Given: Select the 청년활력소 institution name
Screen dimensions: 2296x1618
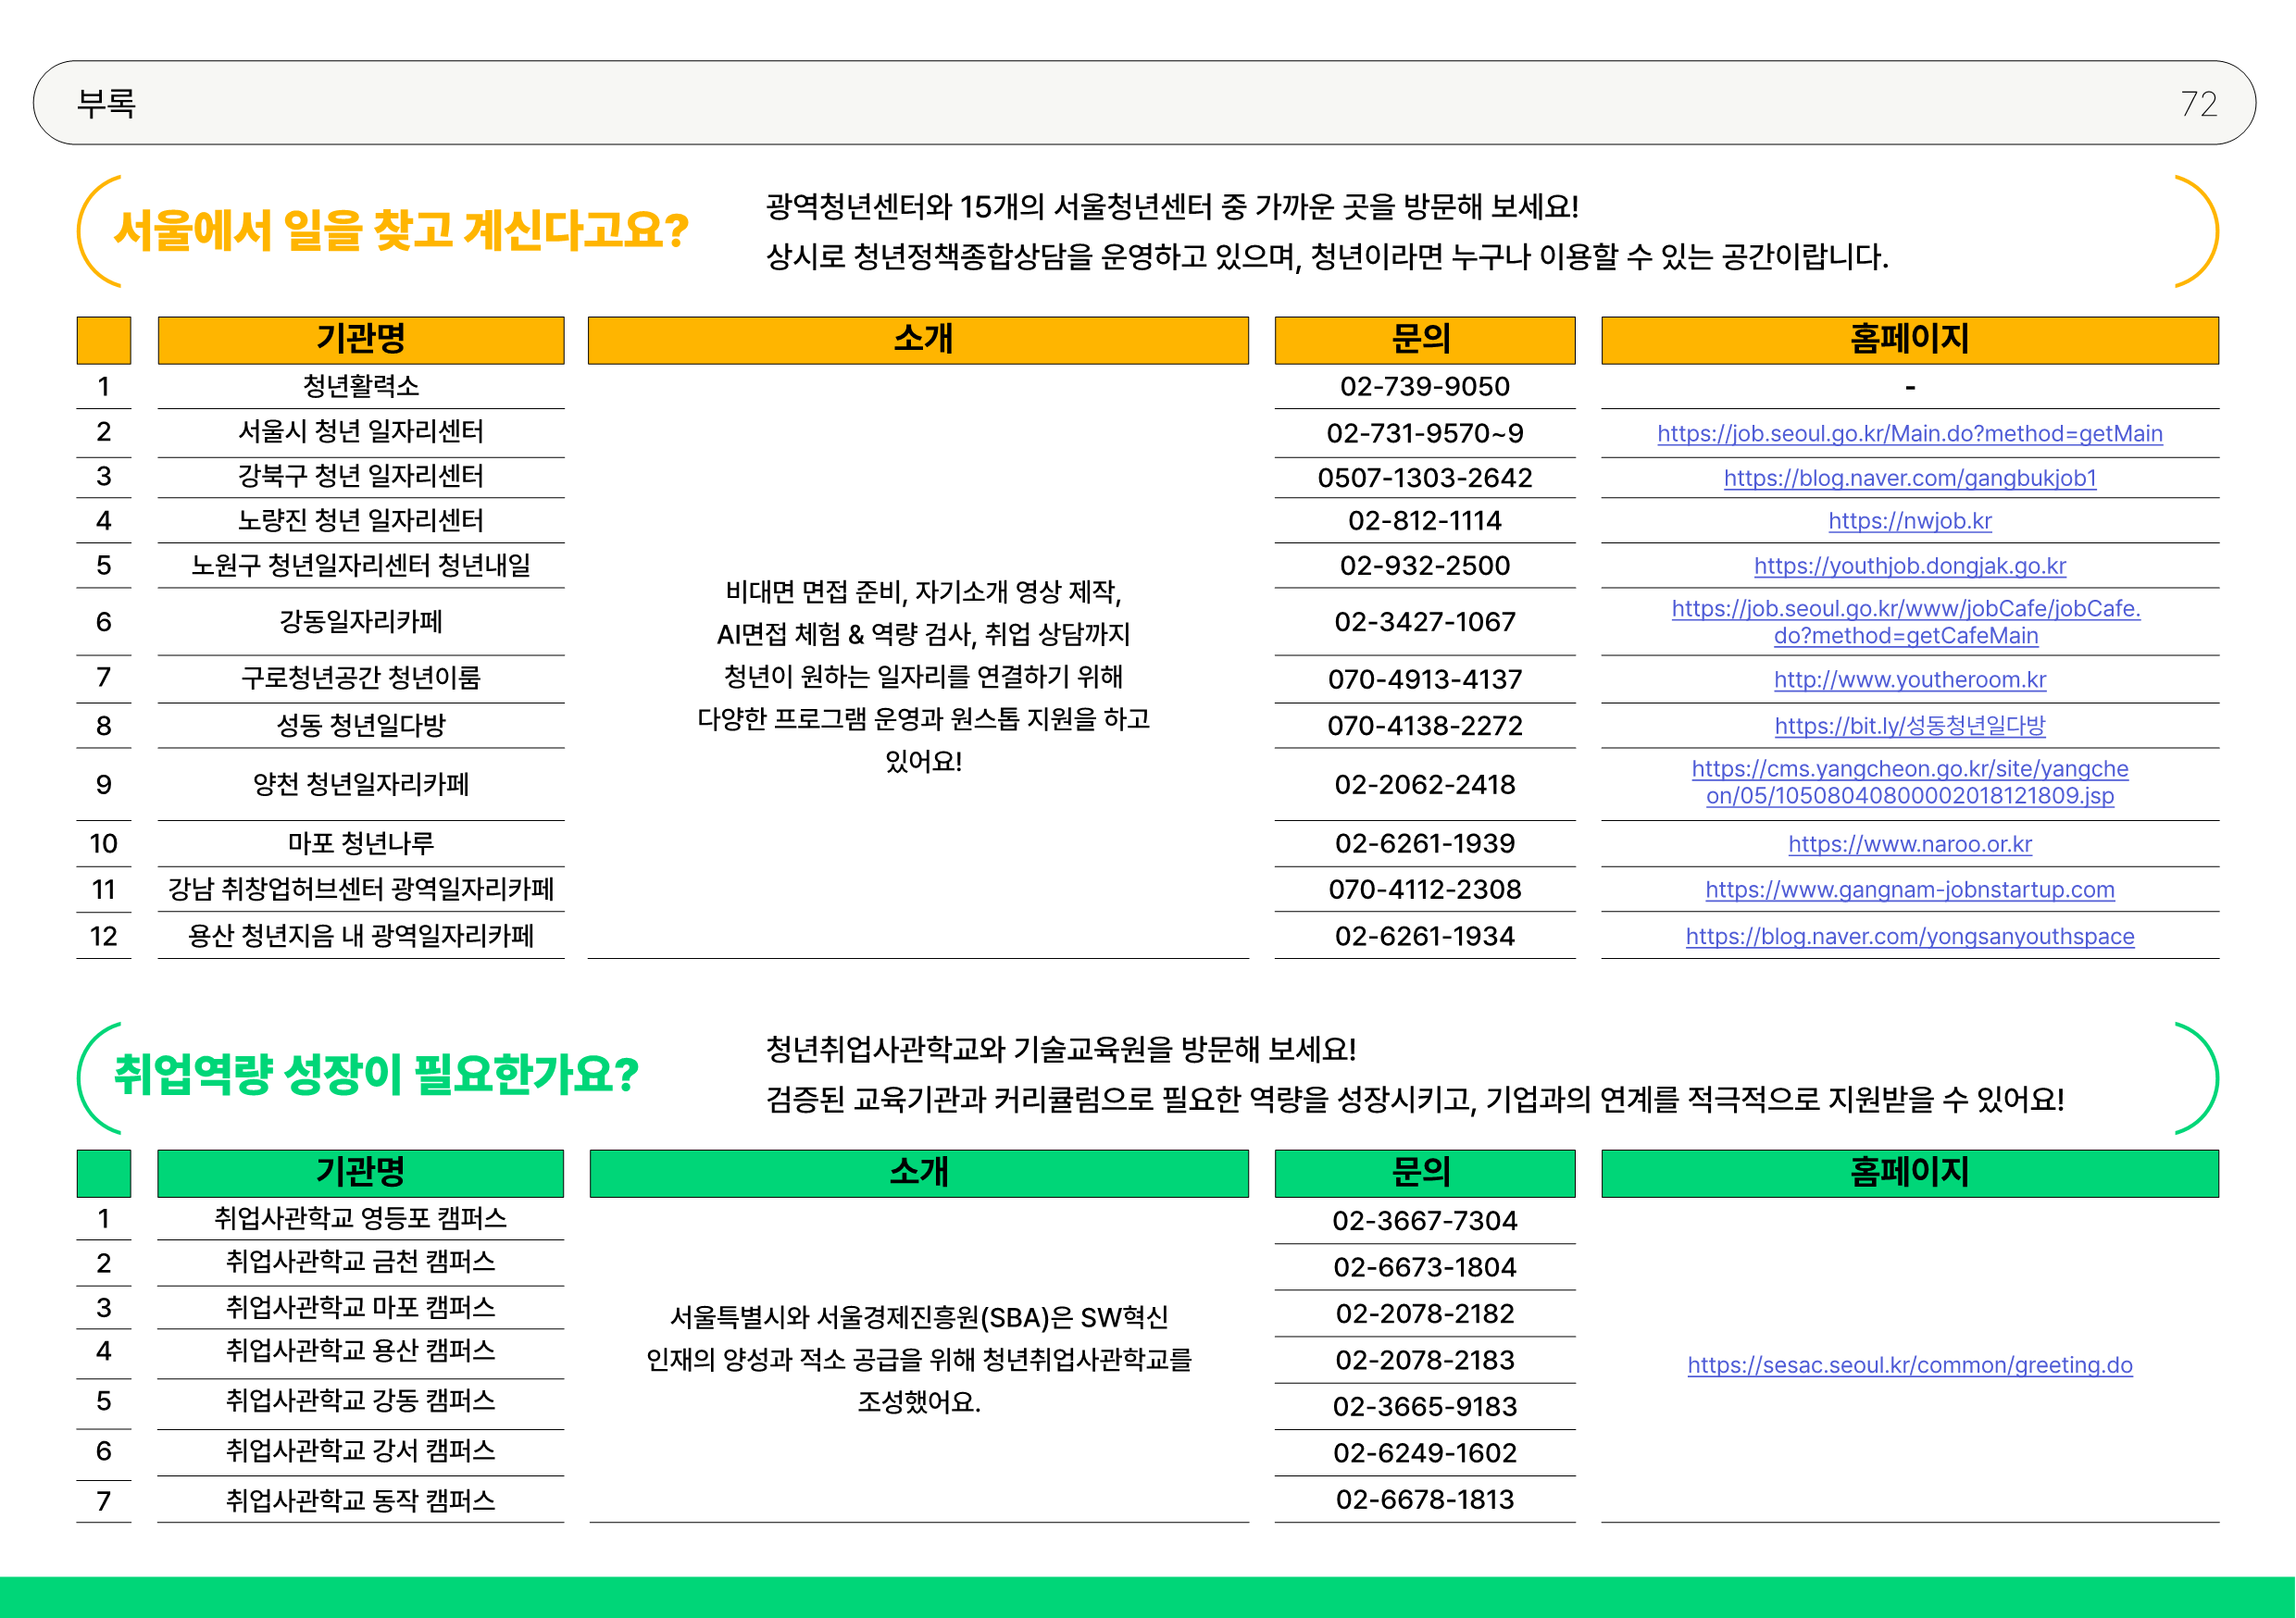Looking at the screenshot, I should (x=360, y=386).
